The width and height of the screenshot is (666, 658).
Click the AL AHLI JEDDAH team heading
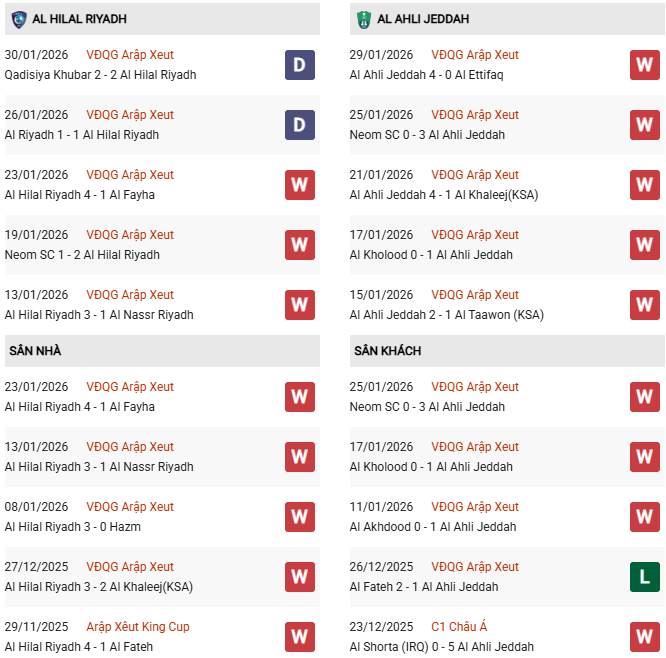click(423, 19)
